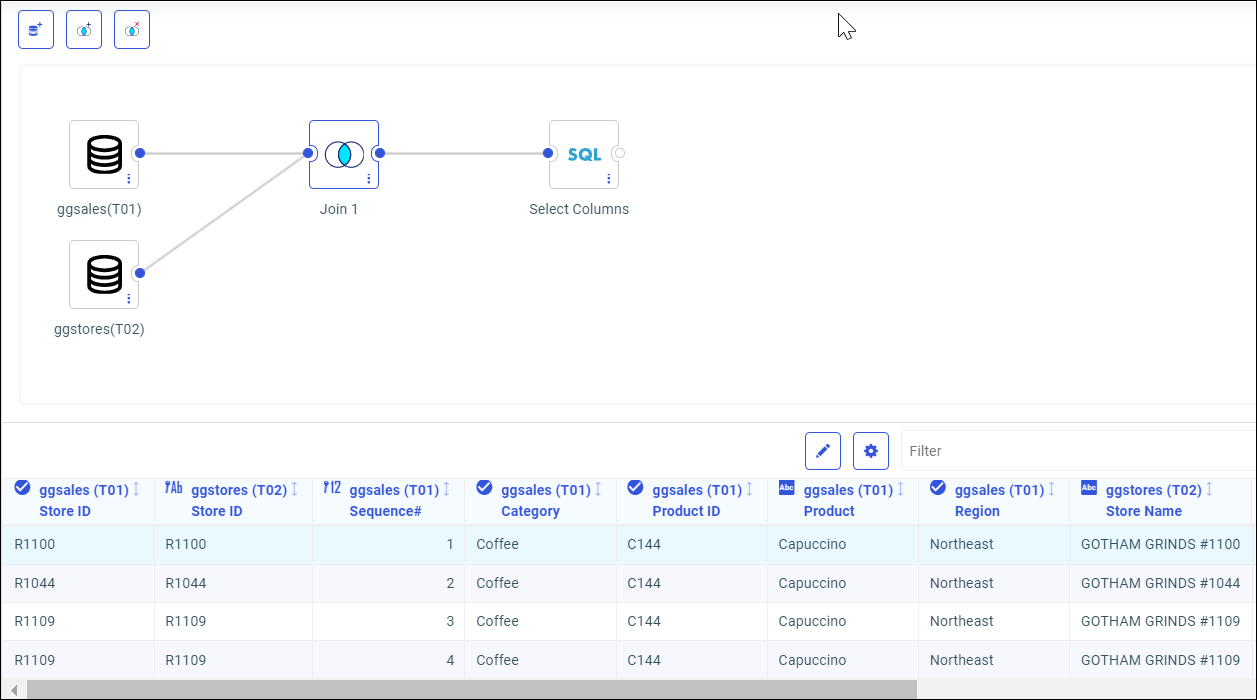The width and height of the screenshot is (1257, 700).
Task: Open the three-dot menu on the Join 1 node
Action: pos(369,179)
